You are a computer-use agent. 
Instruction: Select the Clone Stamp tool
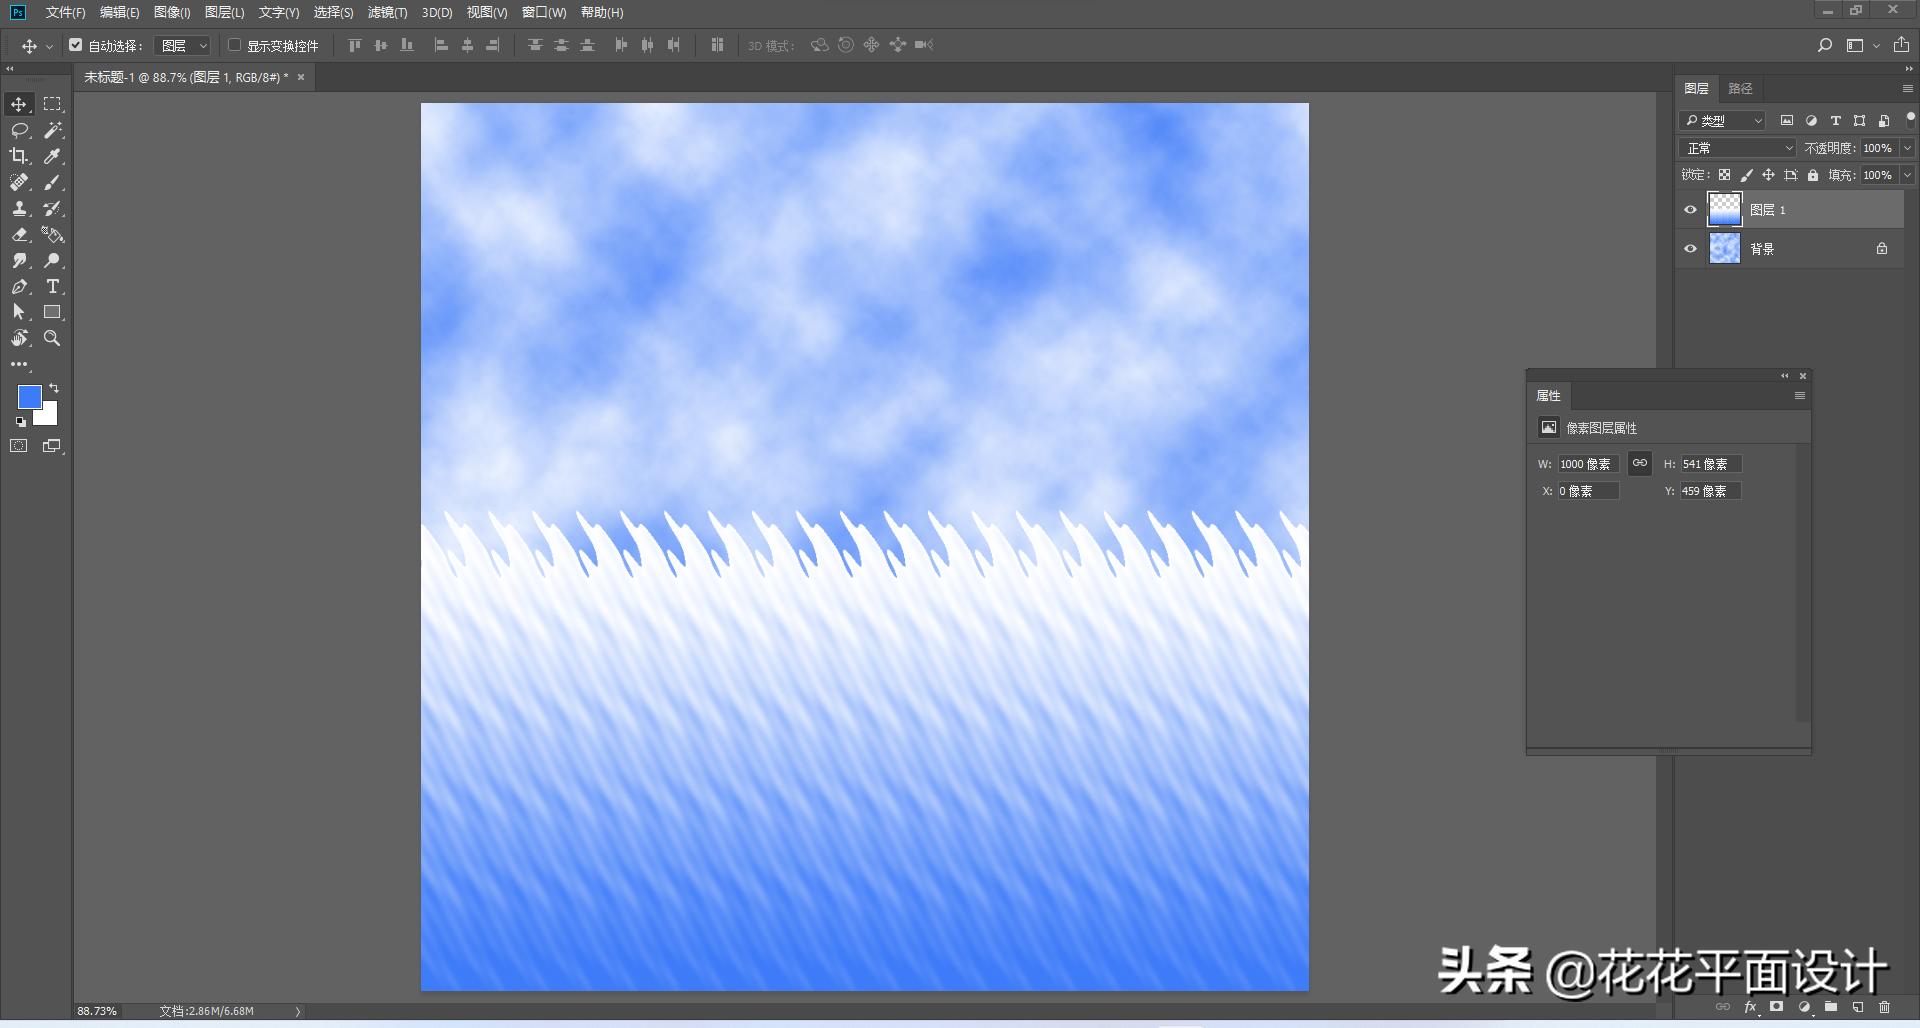(19, 208)
